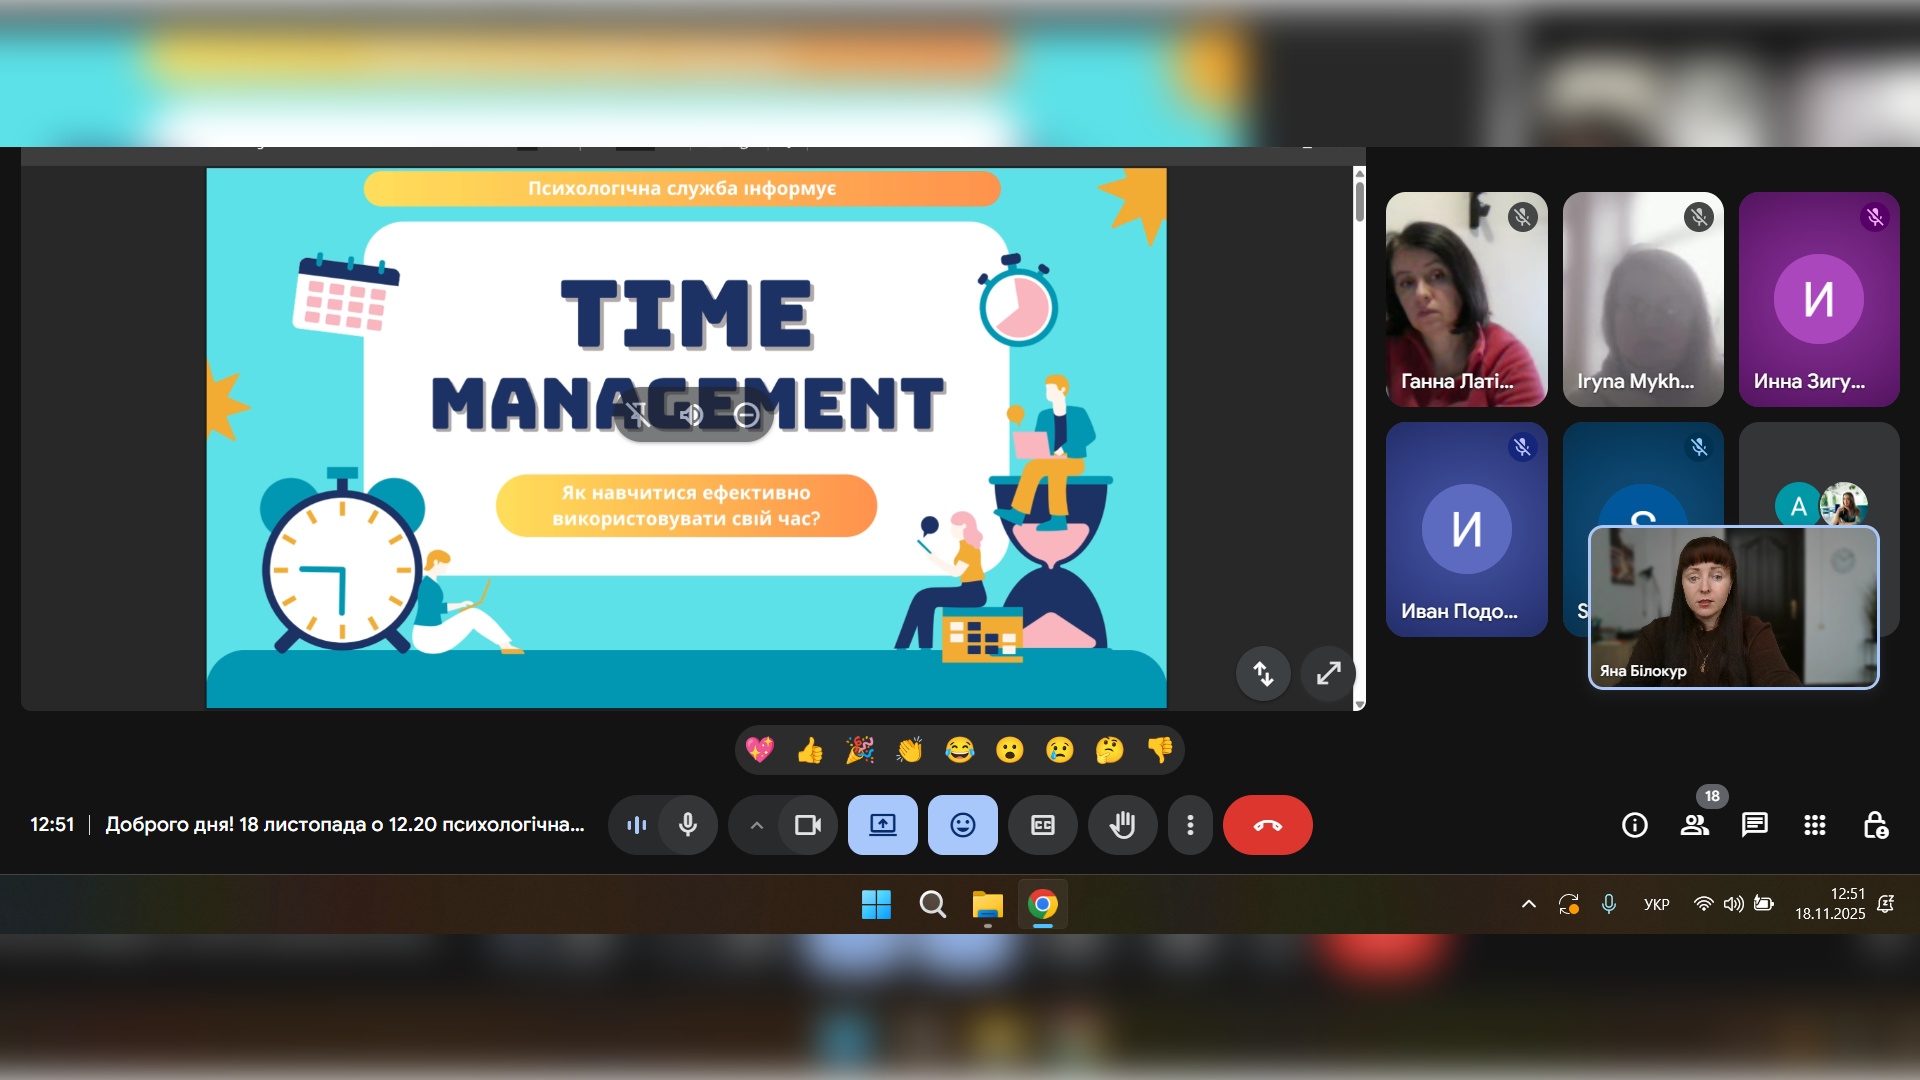Open audio settings sound-bars button
1920x1080 pixels.
tap(636, 825)
